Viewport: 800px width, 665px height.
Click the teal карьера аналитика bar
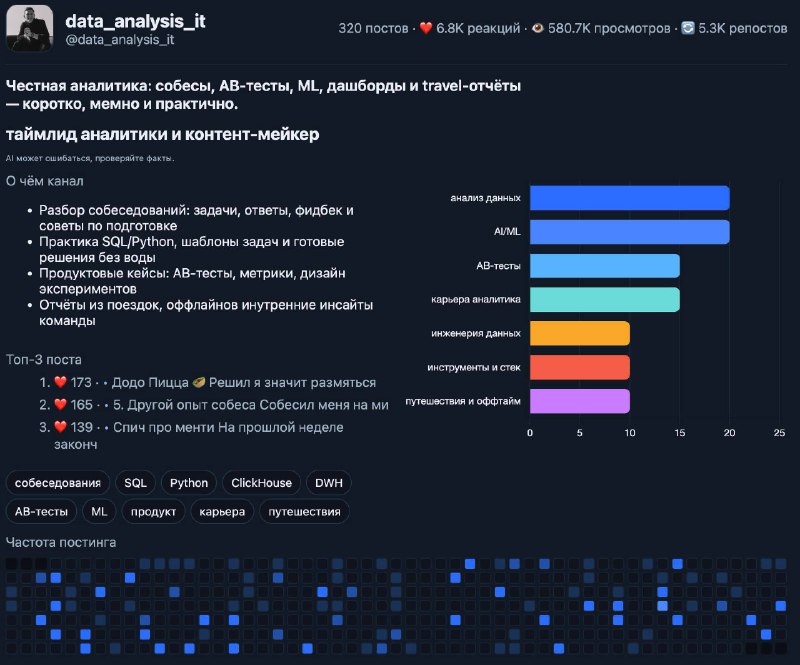[605, 300]
